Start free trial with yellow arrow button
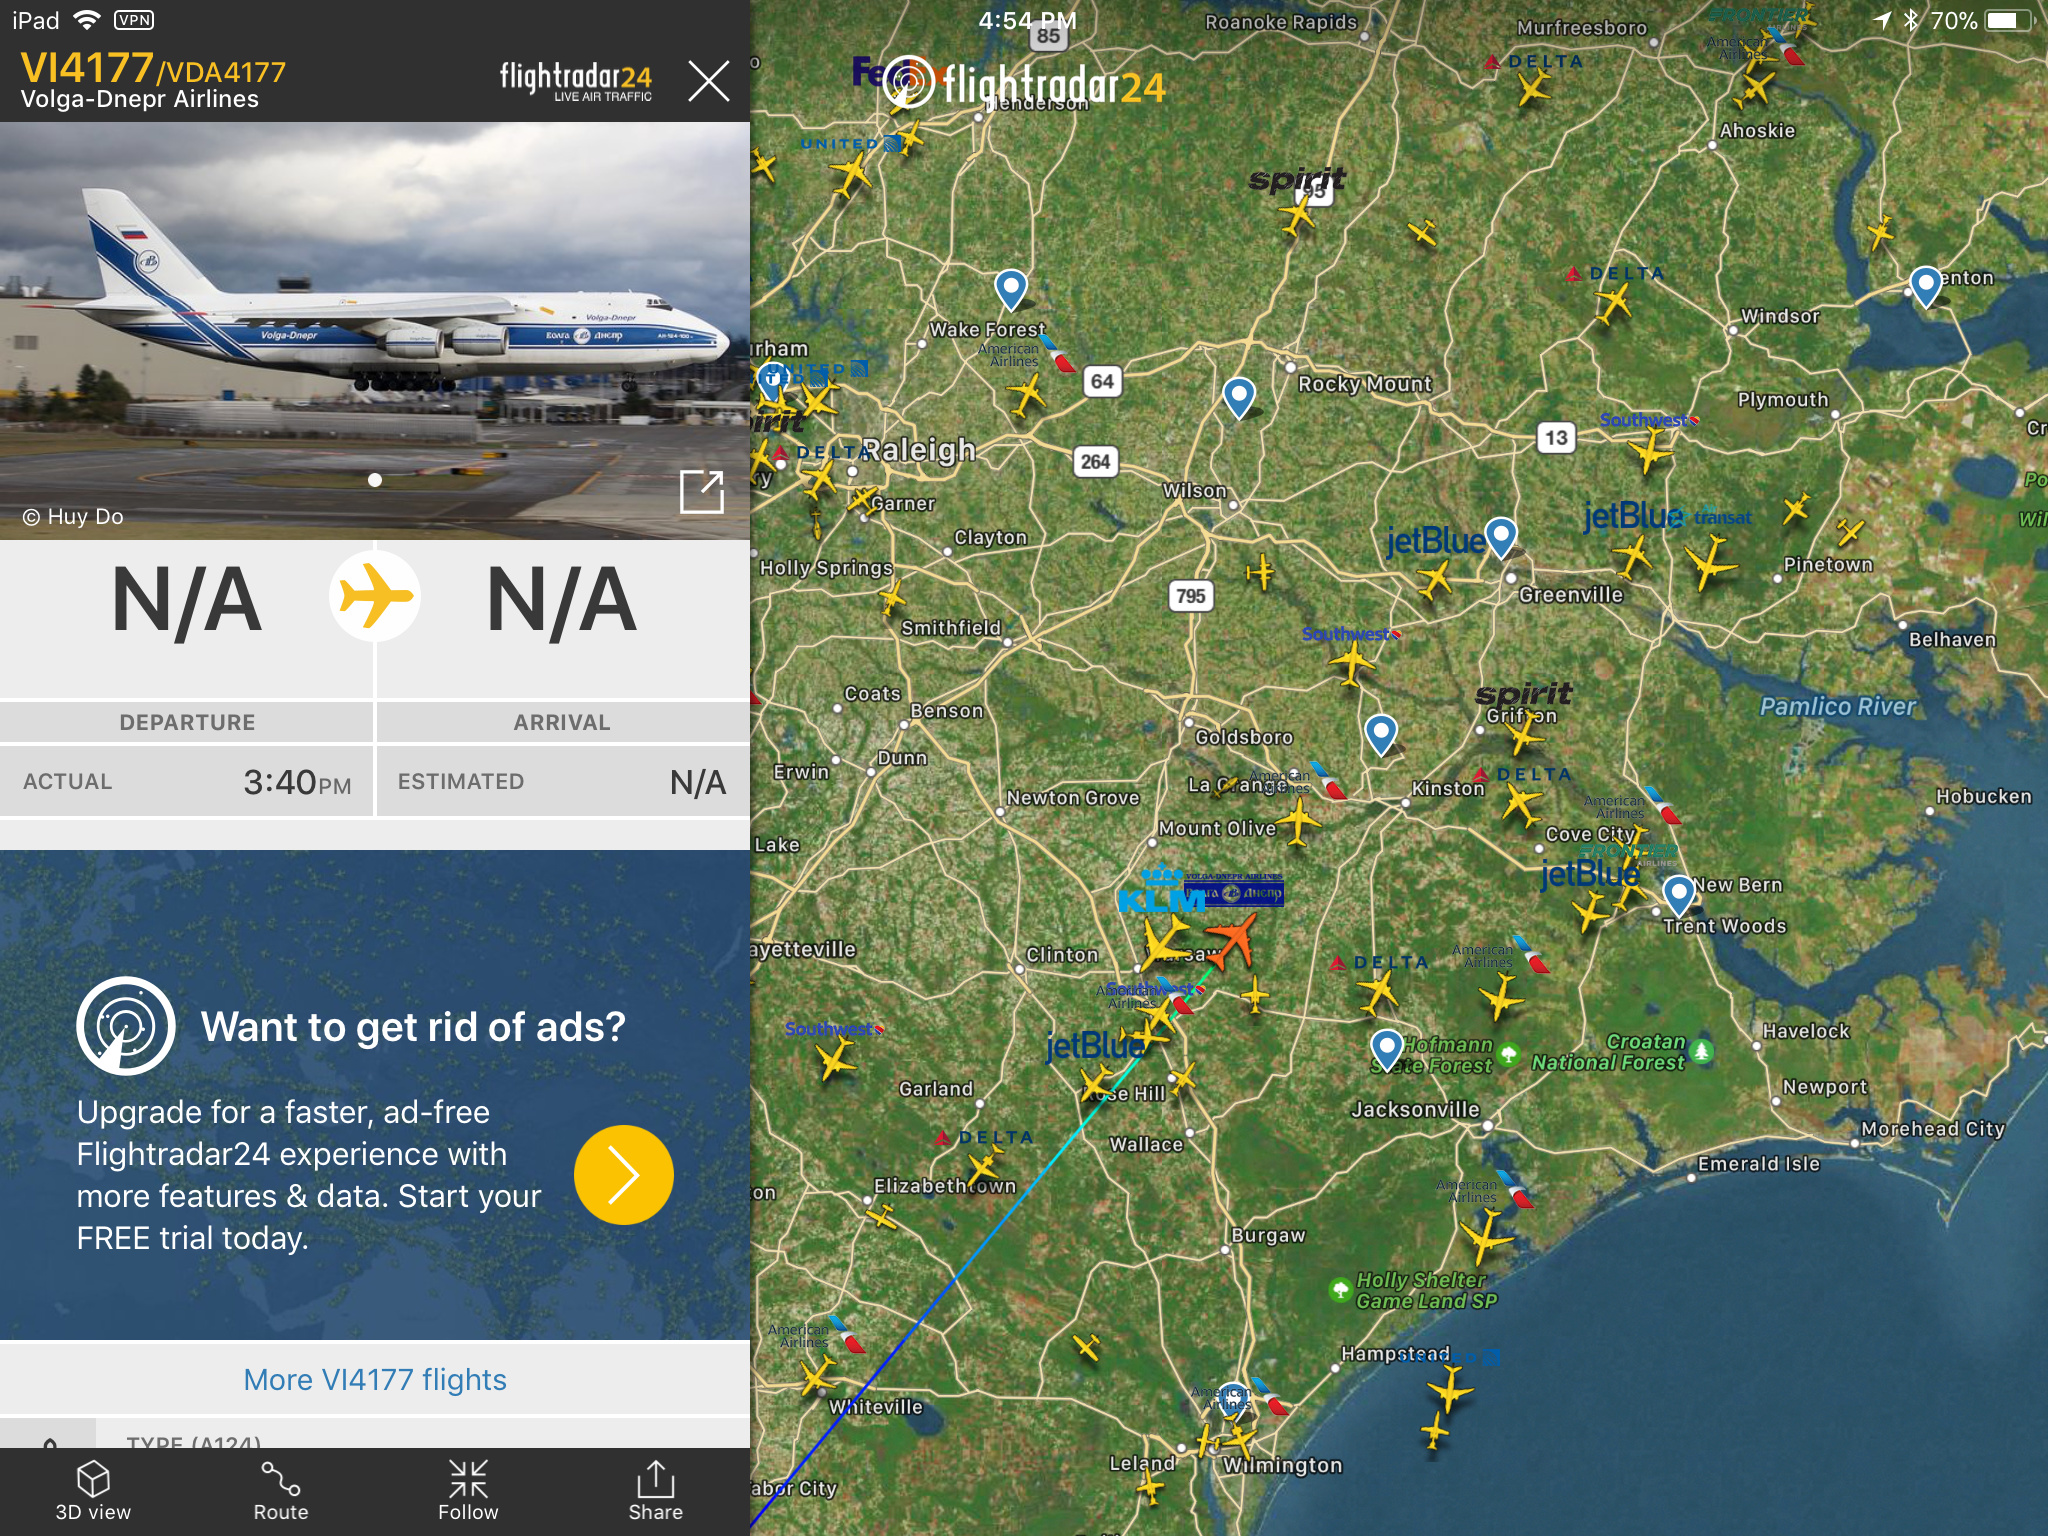 pyautogui.click(x=623, y=1175)
